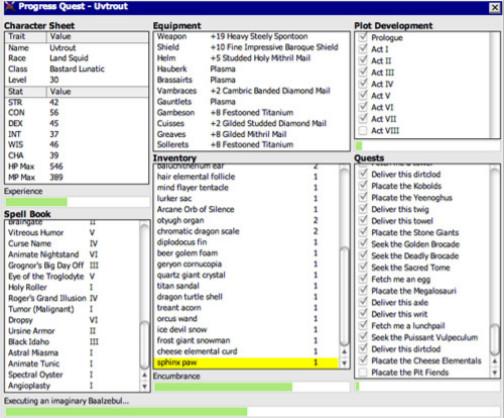
Task: Click the Quests list scroll down arrow
Action: click(x=495, y=372)
